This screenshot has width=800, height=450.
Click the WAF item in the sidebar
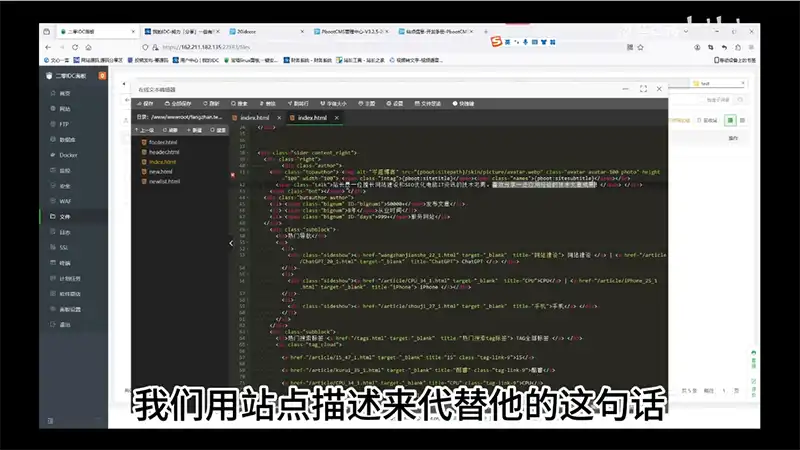pos(65,201)
